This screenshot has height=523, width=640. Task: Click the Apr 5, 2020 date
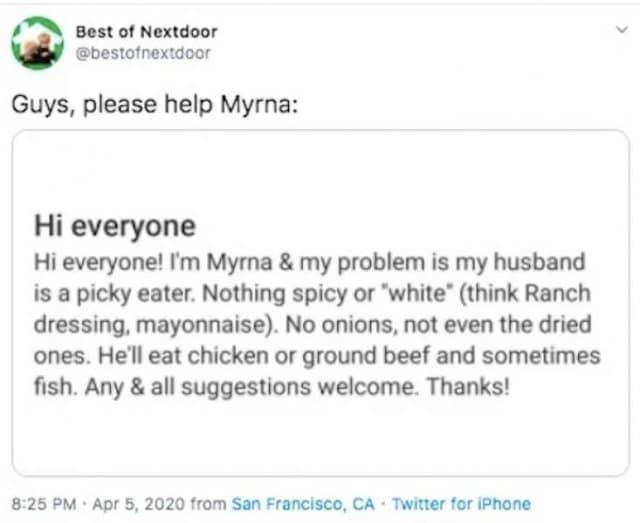click(x=130, y=504)
